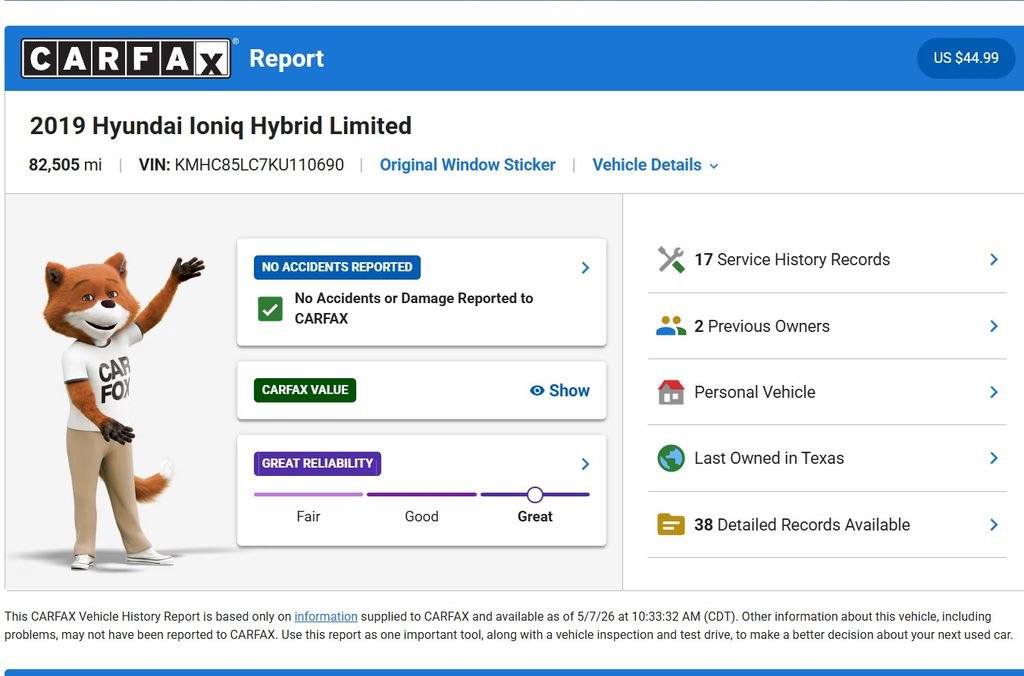Click the reliability slider handle
The height and width of the screenshot is (676, 1024).
point(535,495)
